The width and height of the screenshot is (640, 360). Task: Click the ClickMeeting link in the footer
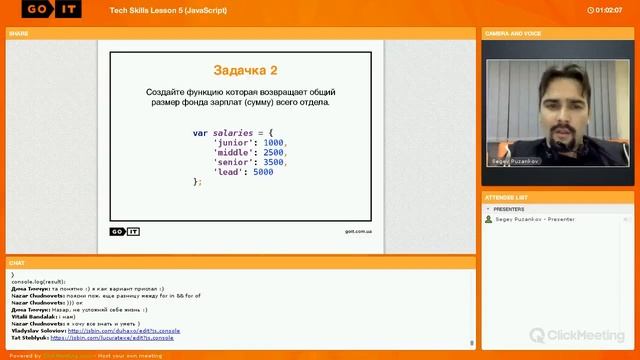point(69,356)
